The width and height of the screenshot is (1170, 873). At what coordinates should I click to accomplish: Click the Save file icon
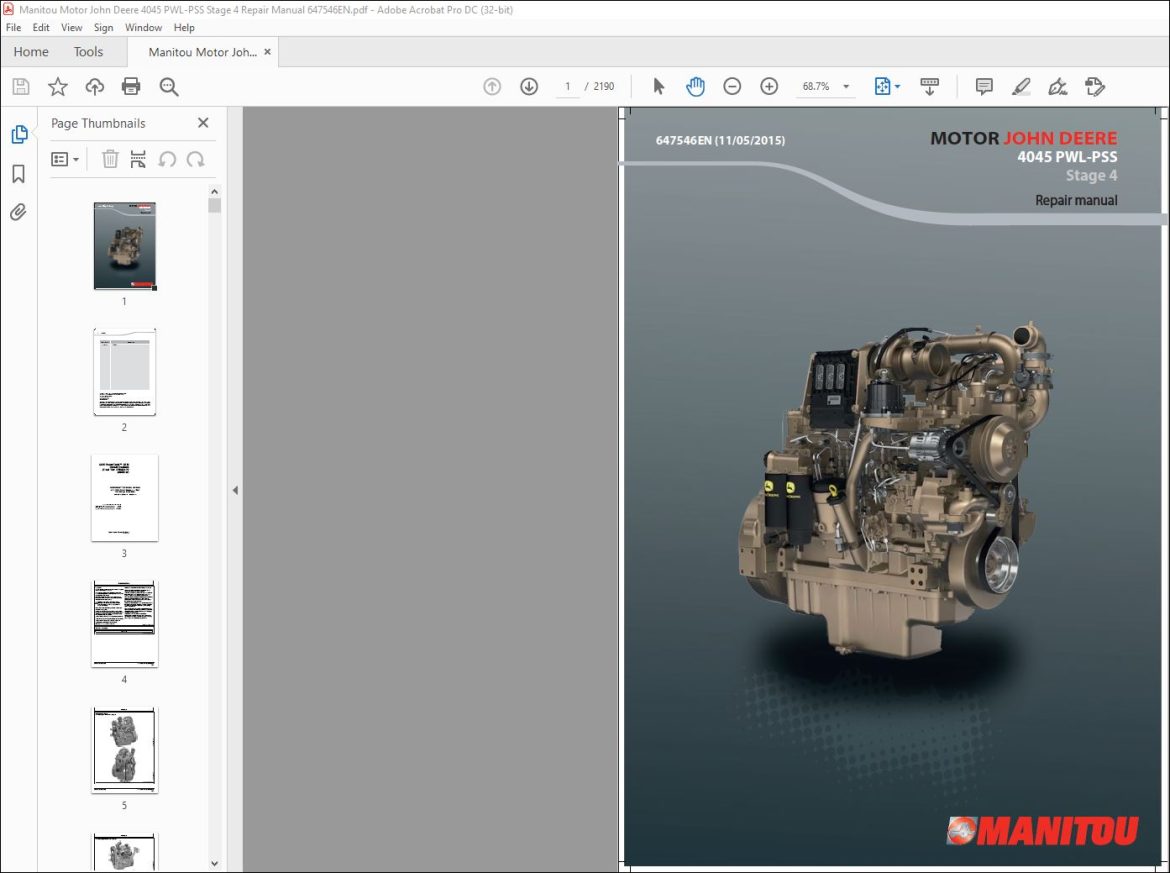pos(21,87)
